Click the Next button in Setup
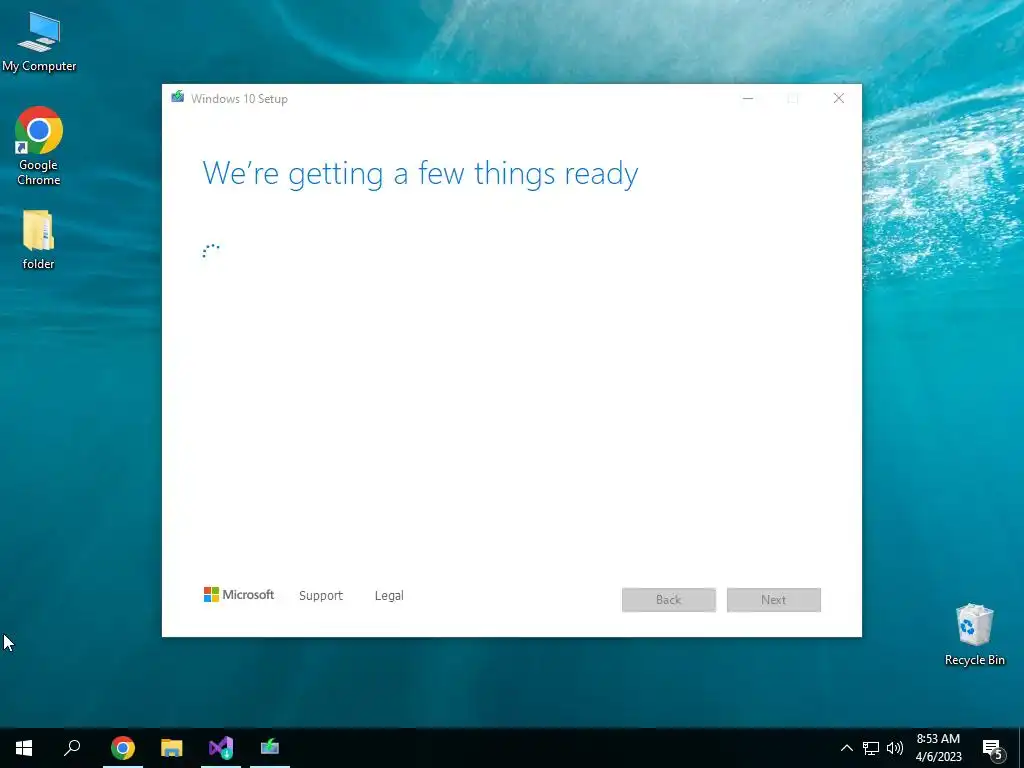This screenshot has width=1024, height=768. pos(774,600)
